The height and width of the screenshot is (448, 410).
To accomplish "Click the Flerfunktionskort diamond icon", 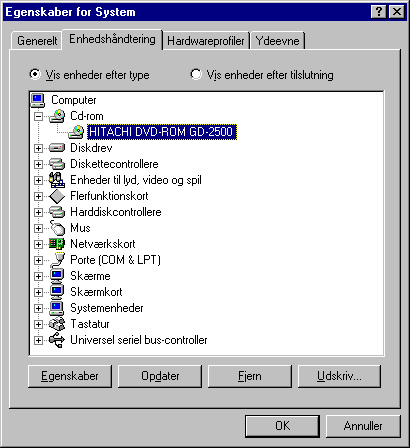I will 57,196.
